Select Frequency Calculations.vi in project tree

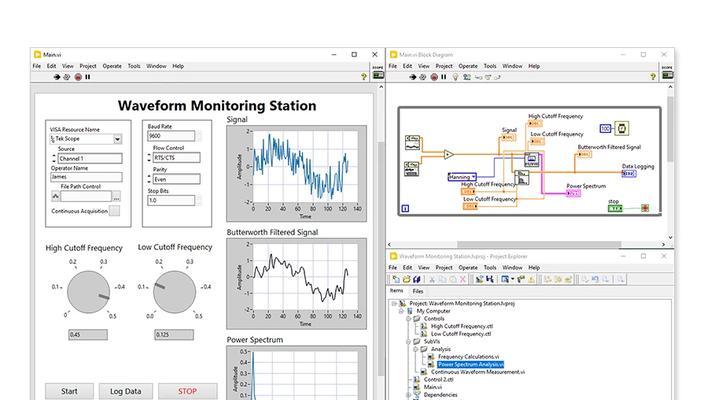pos(468,357)
